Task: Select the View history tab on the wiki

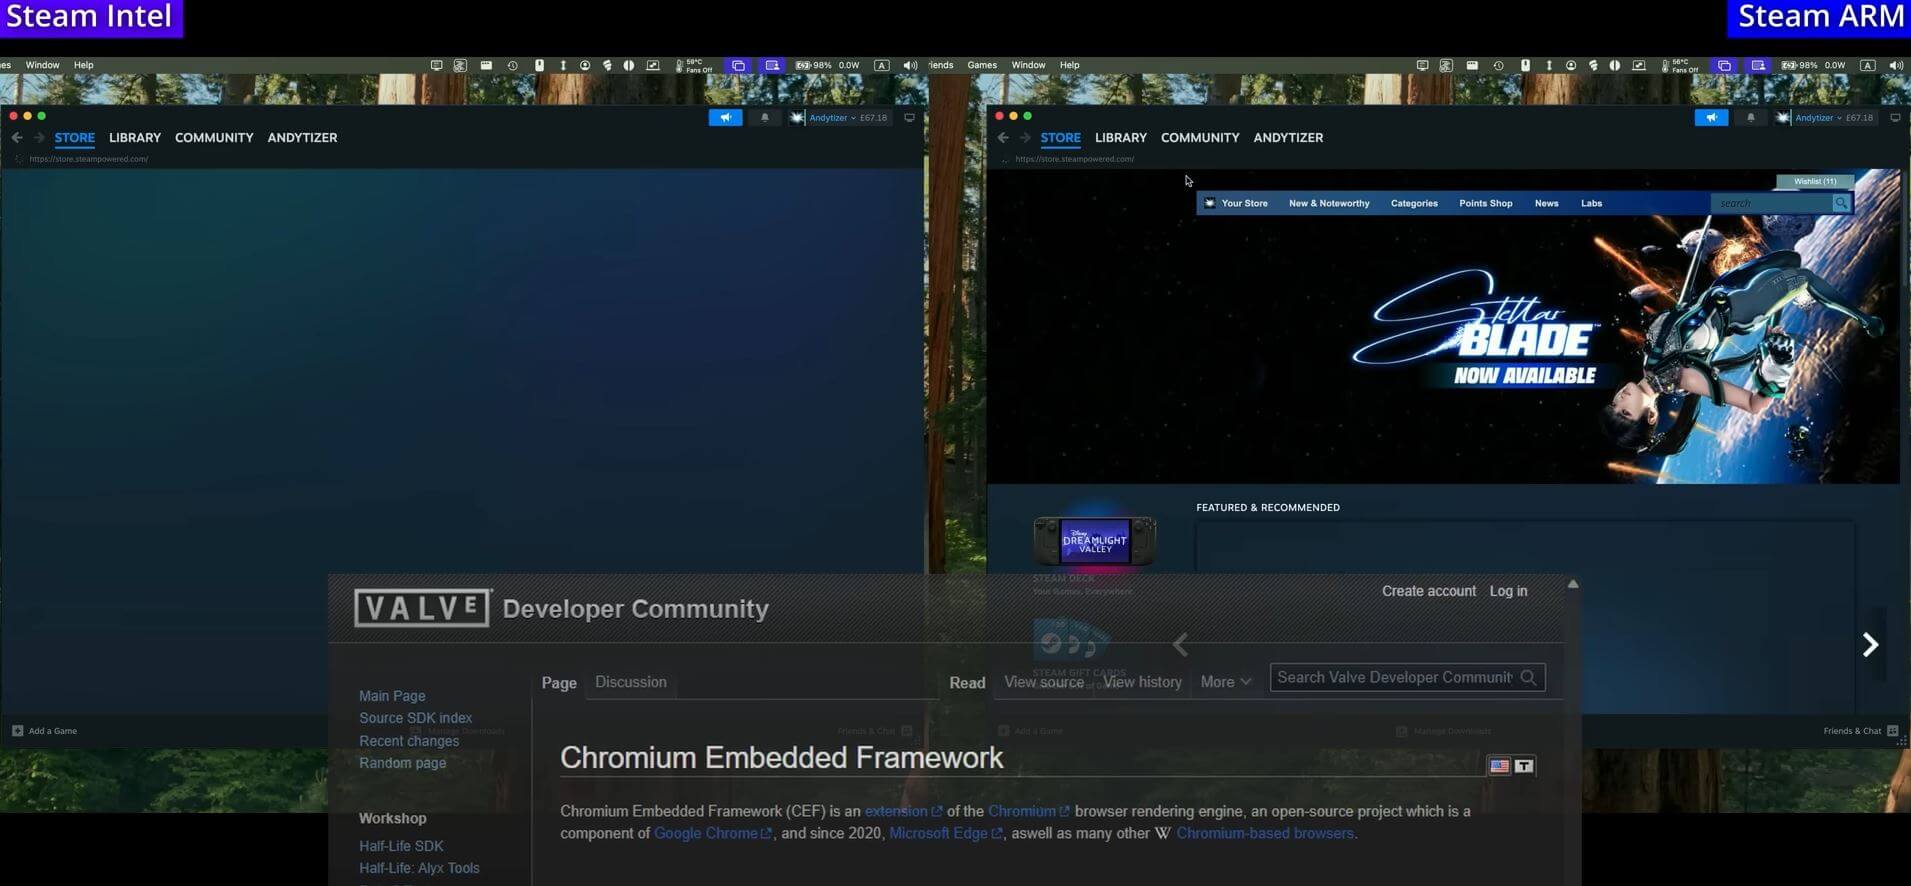Action: pos(1142,682)
